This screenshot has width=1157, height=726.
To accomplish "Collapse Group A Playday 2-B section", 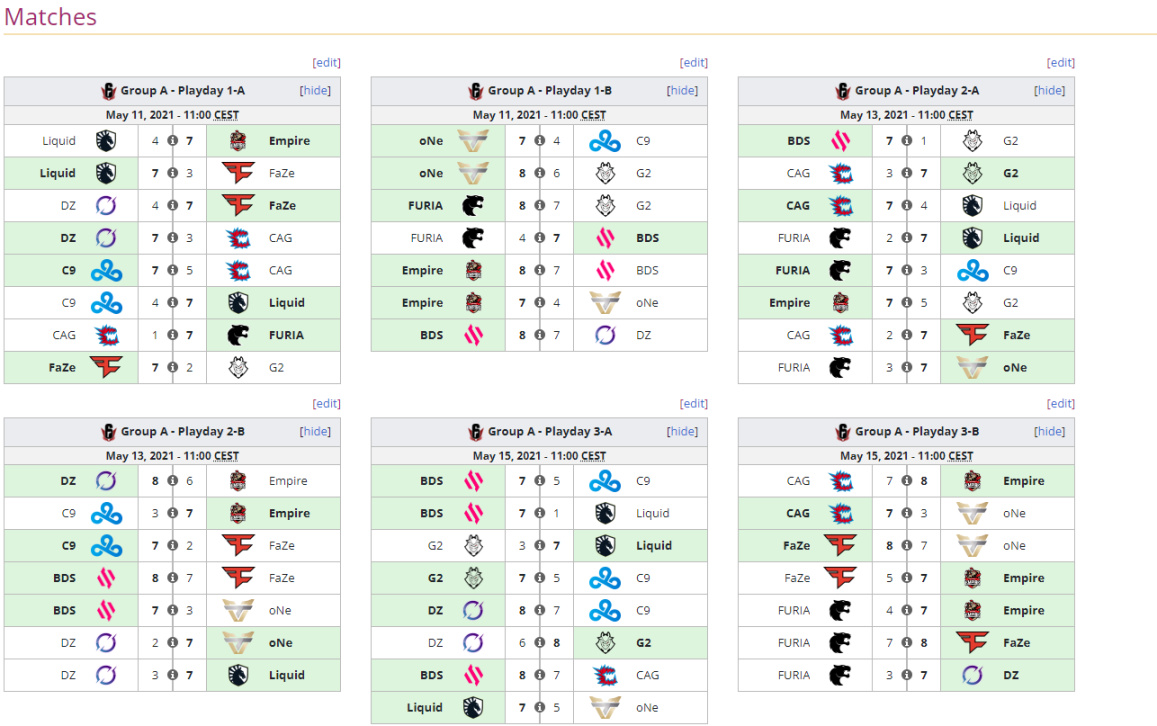I will point(316,432).
